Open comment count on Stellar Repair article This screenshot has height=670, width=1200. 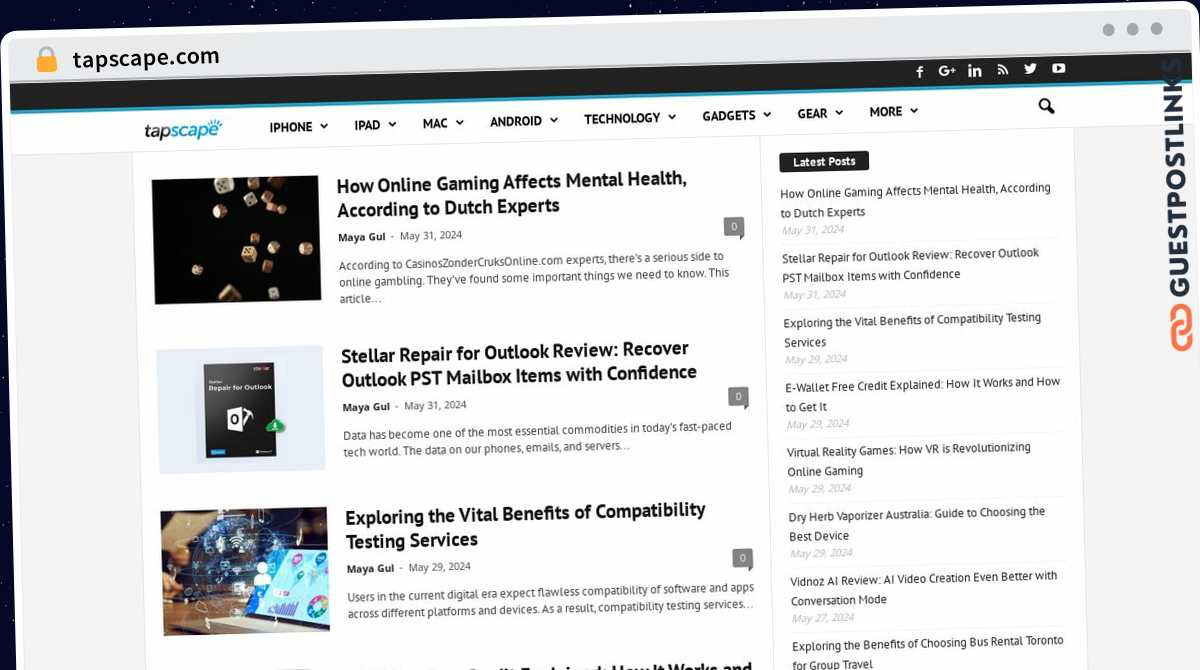click(x=738, y=397)
